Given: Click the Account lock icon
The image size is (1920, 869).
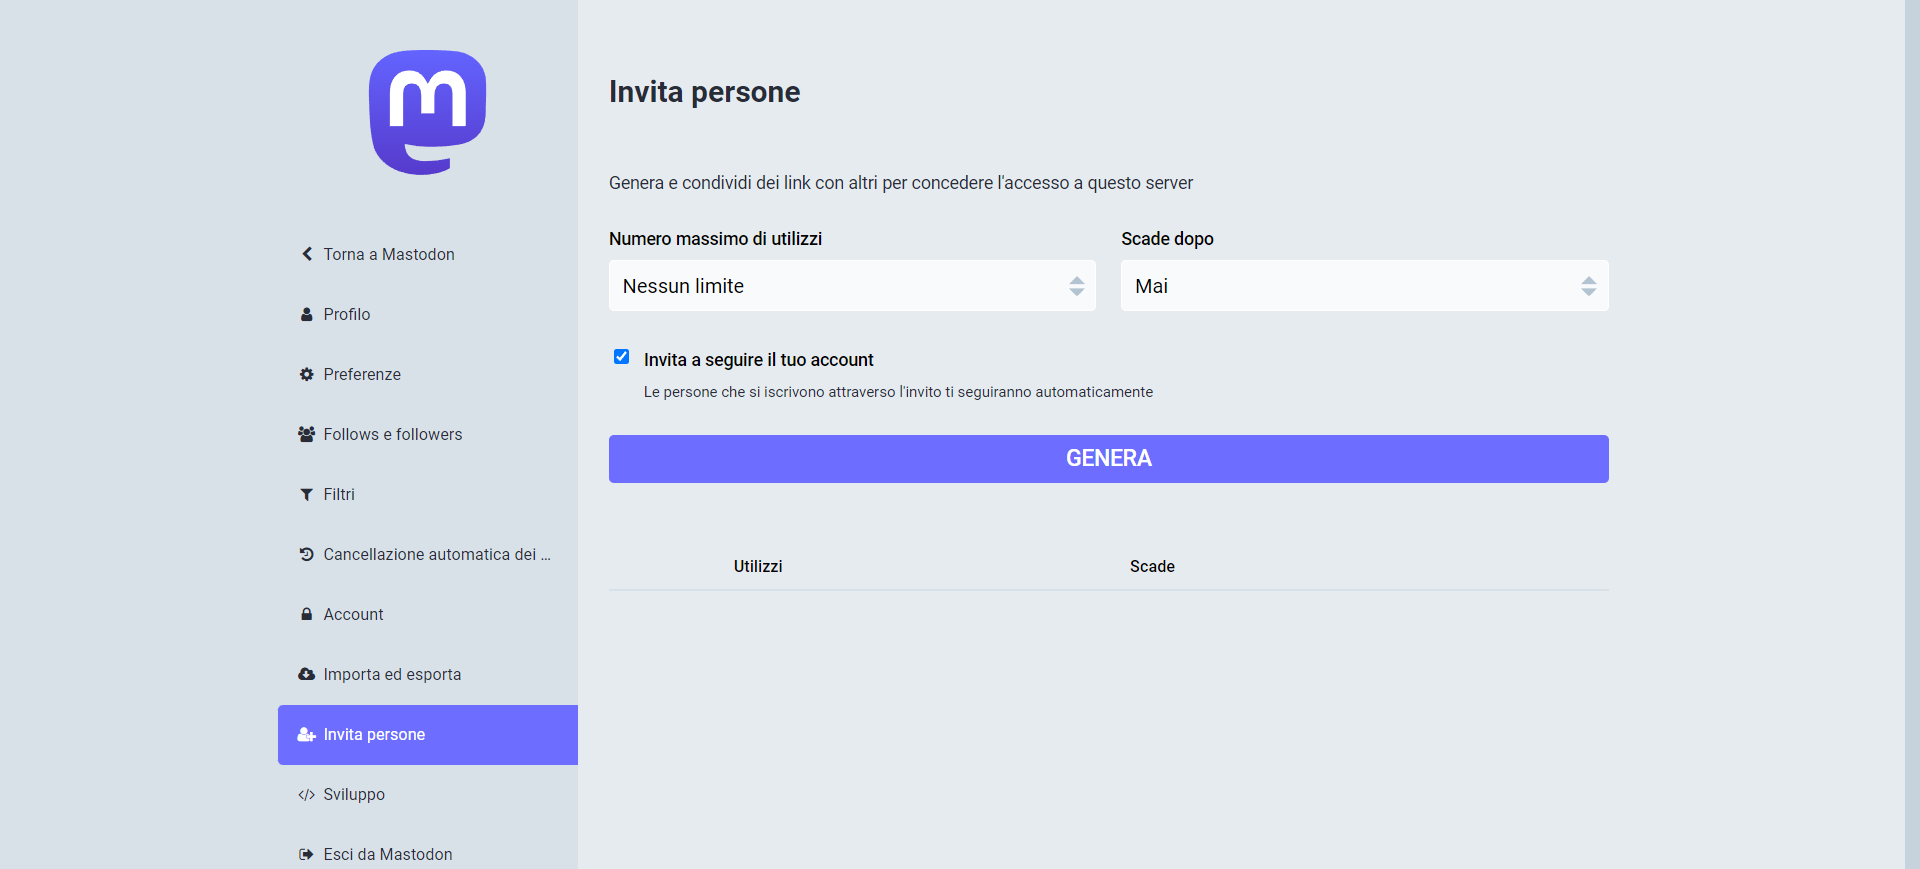Looking at the screenshot, I should pos(307,614).
